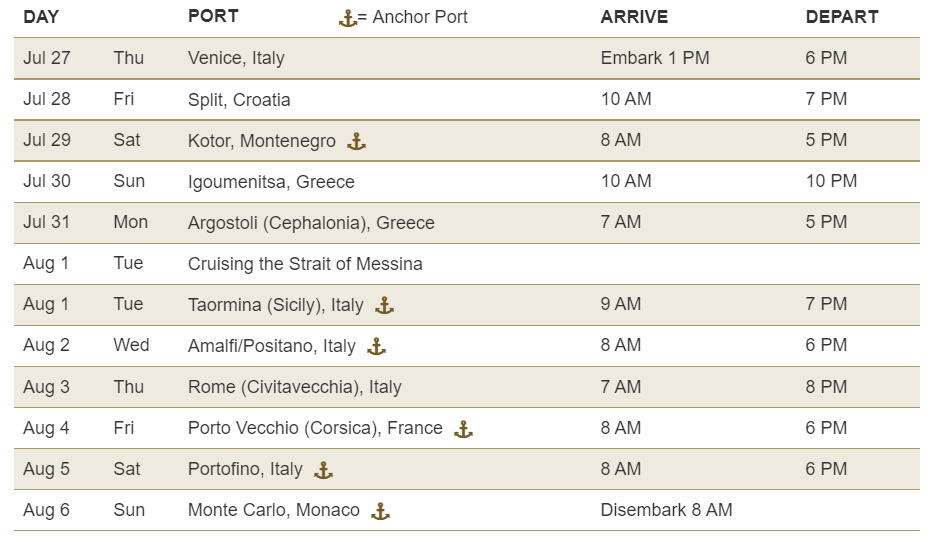939x542 pixels.
Task: Click the anchor icon next to Taormina (Sicily)
Action: click(x=384, y=306)
